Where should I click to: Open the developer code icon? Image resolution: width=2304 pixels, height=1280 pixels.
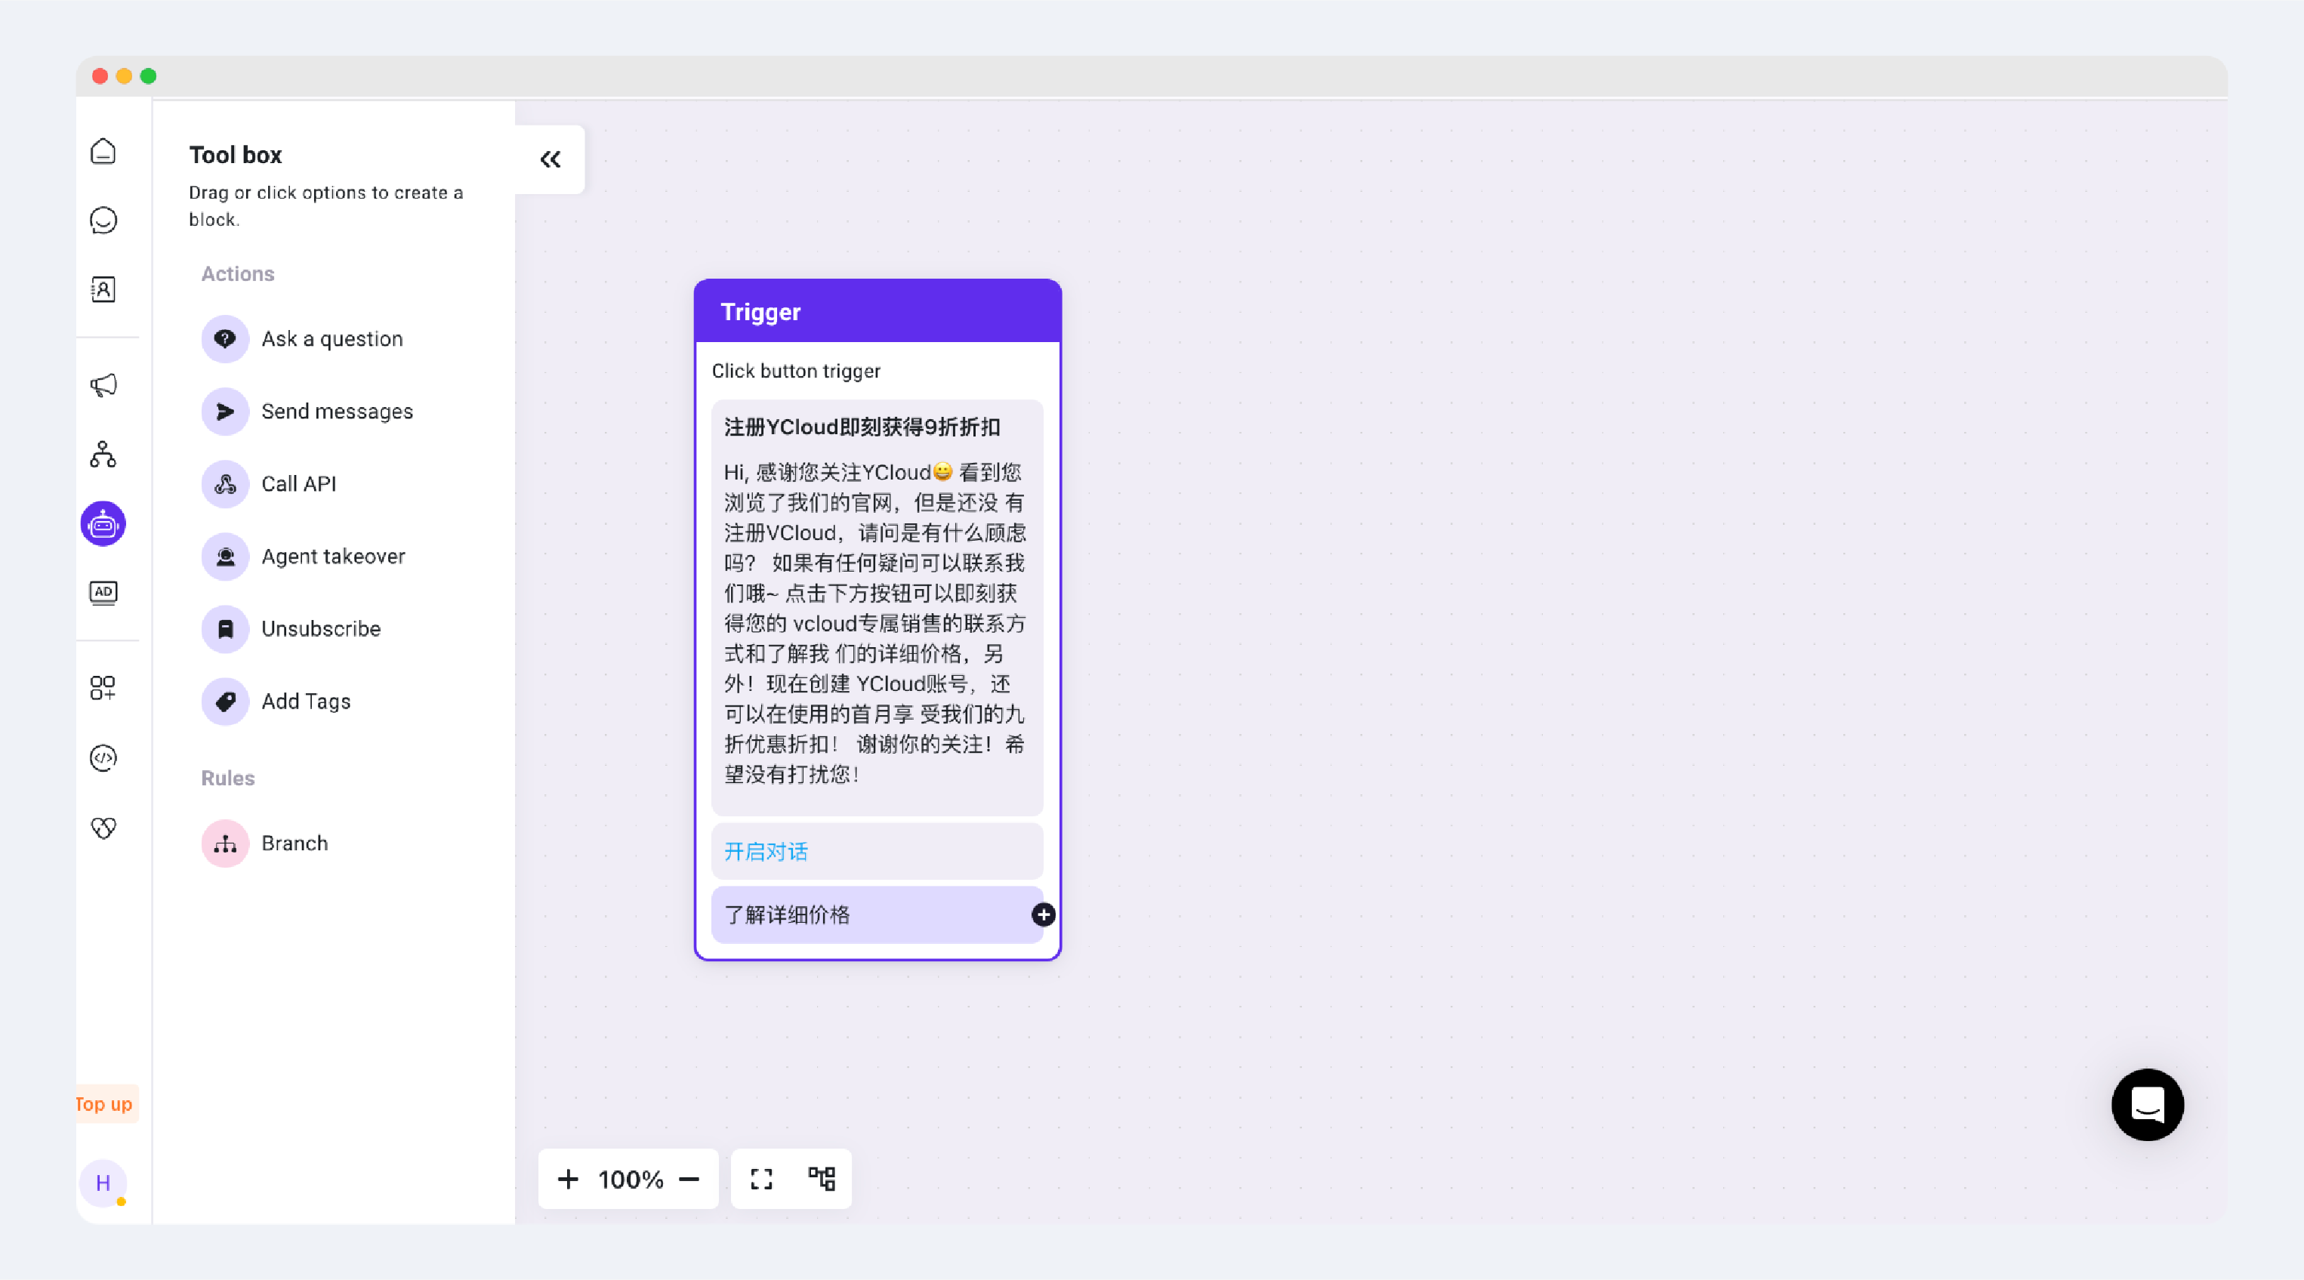pyautogui.click(x=103, y=758)
